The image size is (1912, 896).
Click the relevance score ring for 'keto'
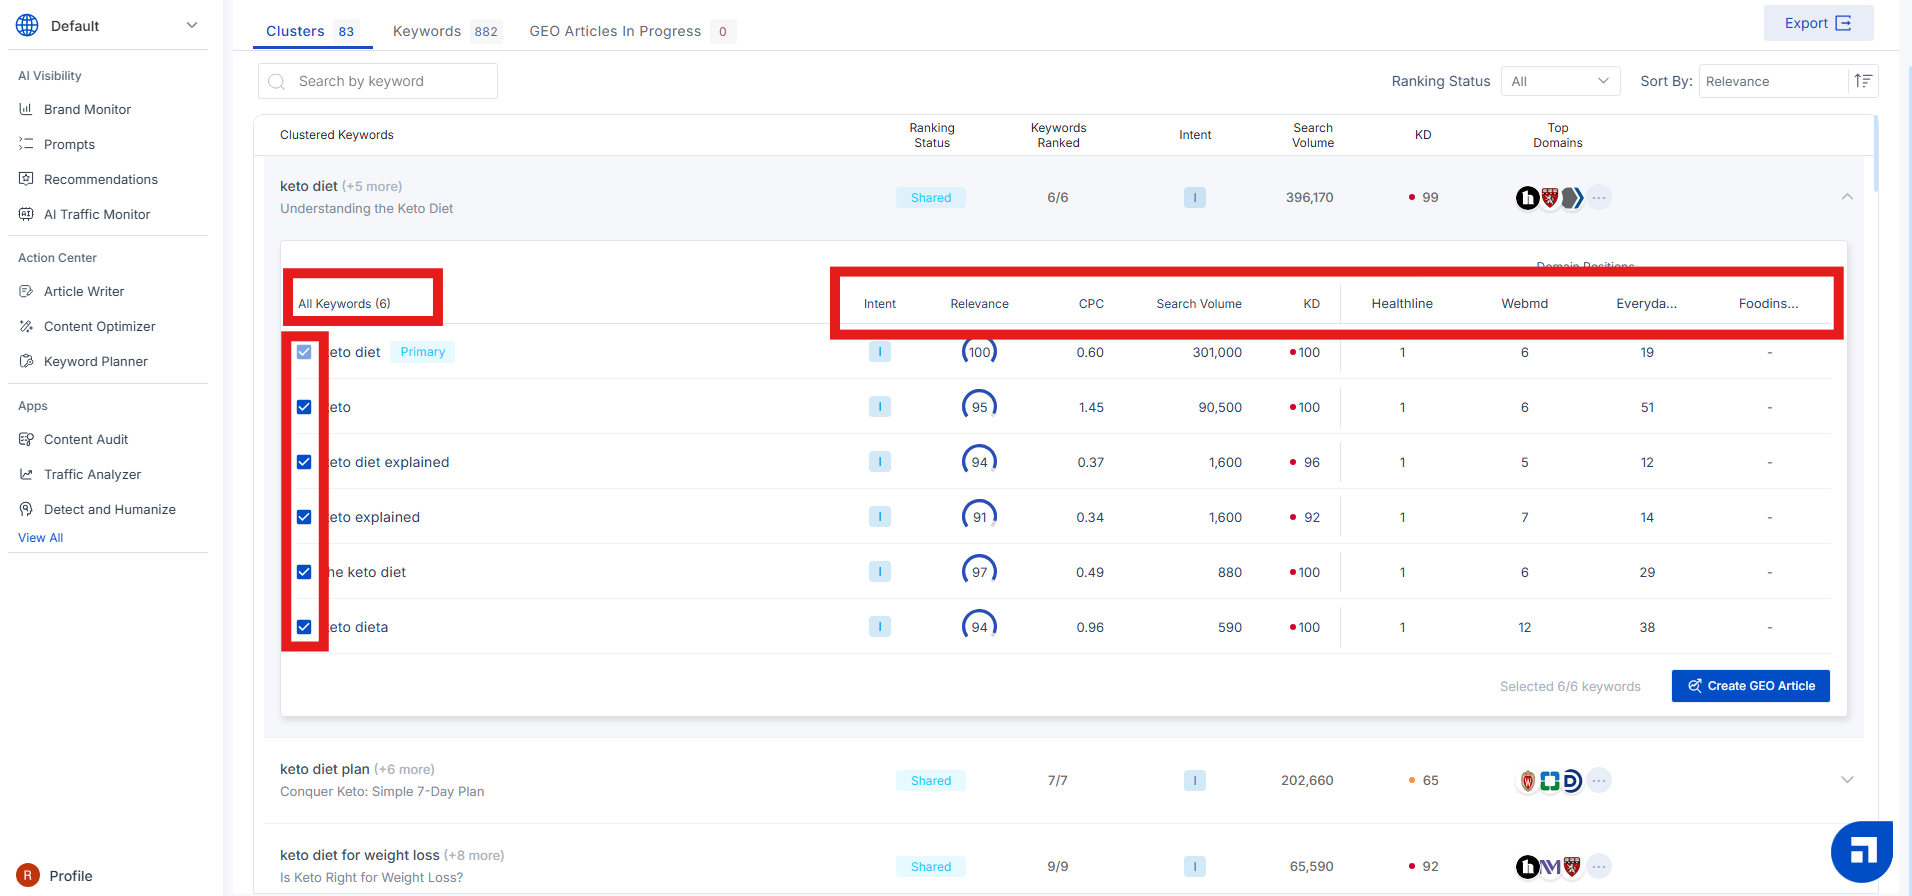(979, 407)
